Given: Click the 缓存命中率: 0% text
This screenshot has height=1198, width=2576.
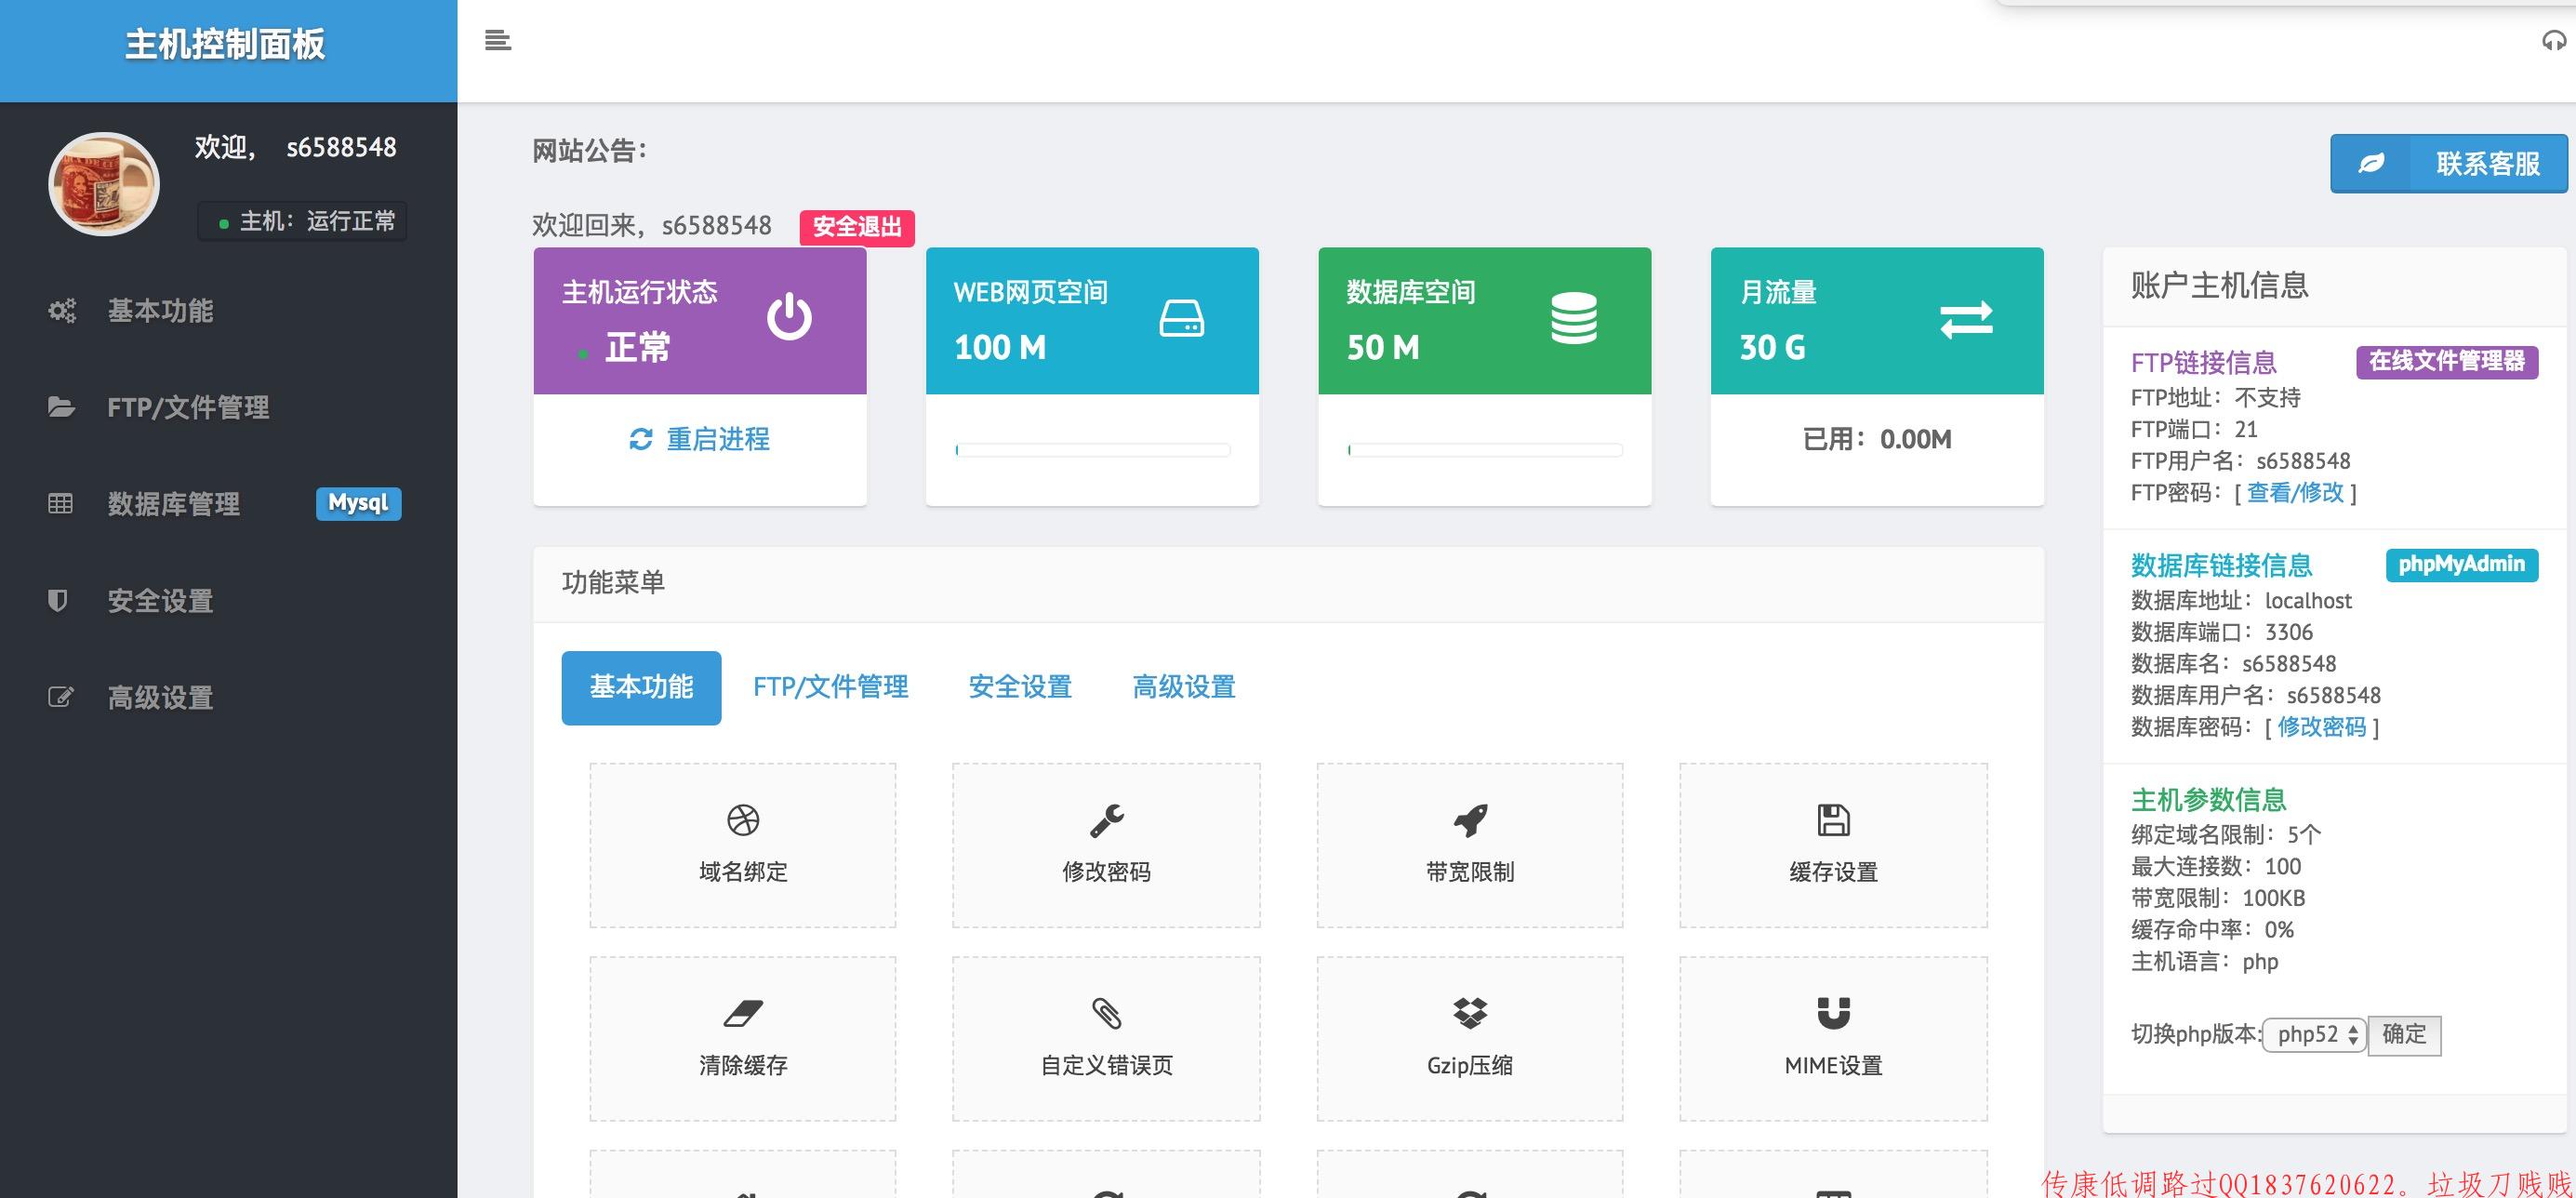Looking at the screenshot, I should [2212, 930].
